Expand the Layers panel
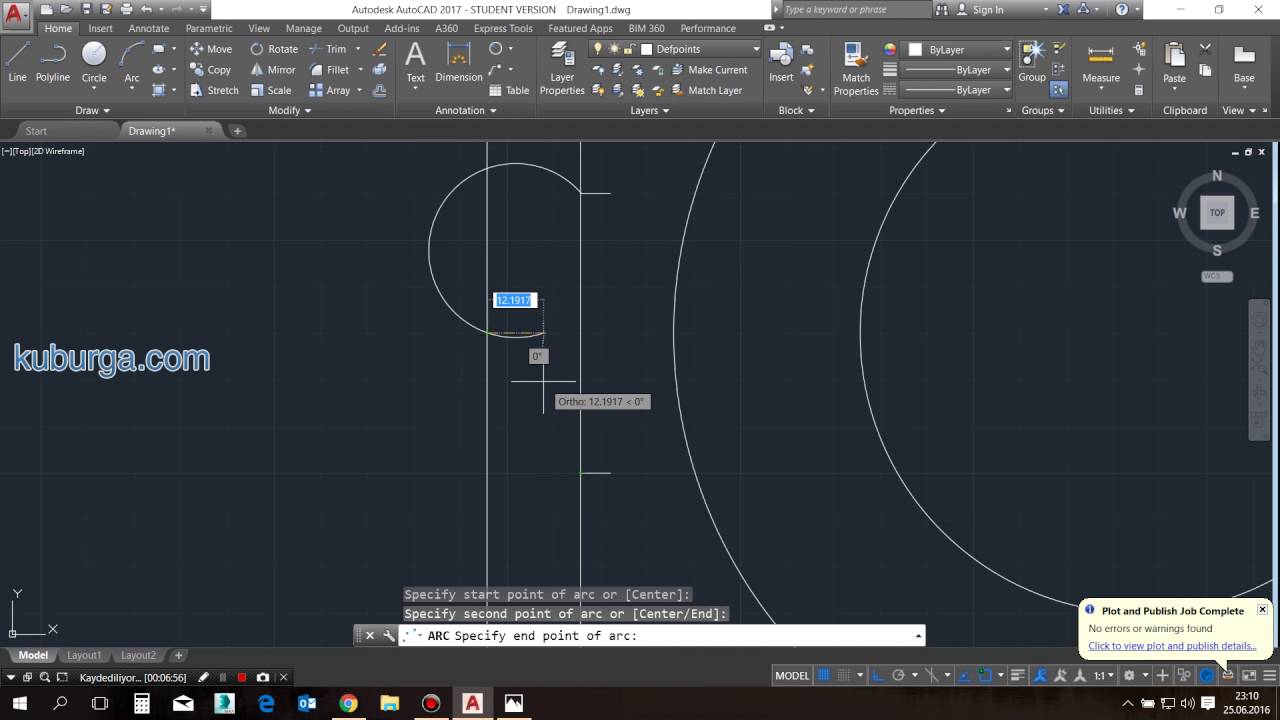Viewport: 1280px width, 720px height. pyautogui.click(x=650, y=110)
